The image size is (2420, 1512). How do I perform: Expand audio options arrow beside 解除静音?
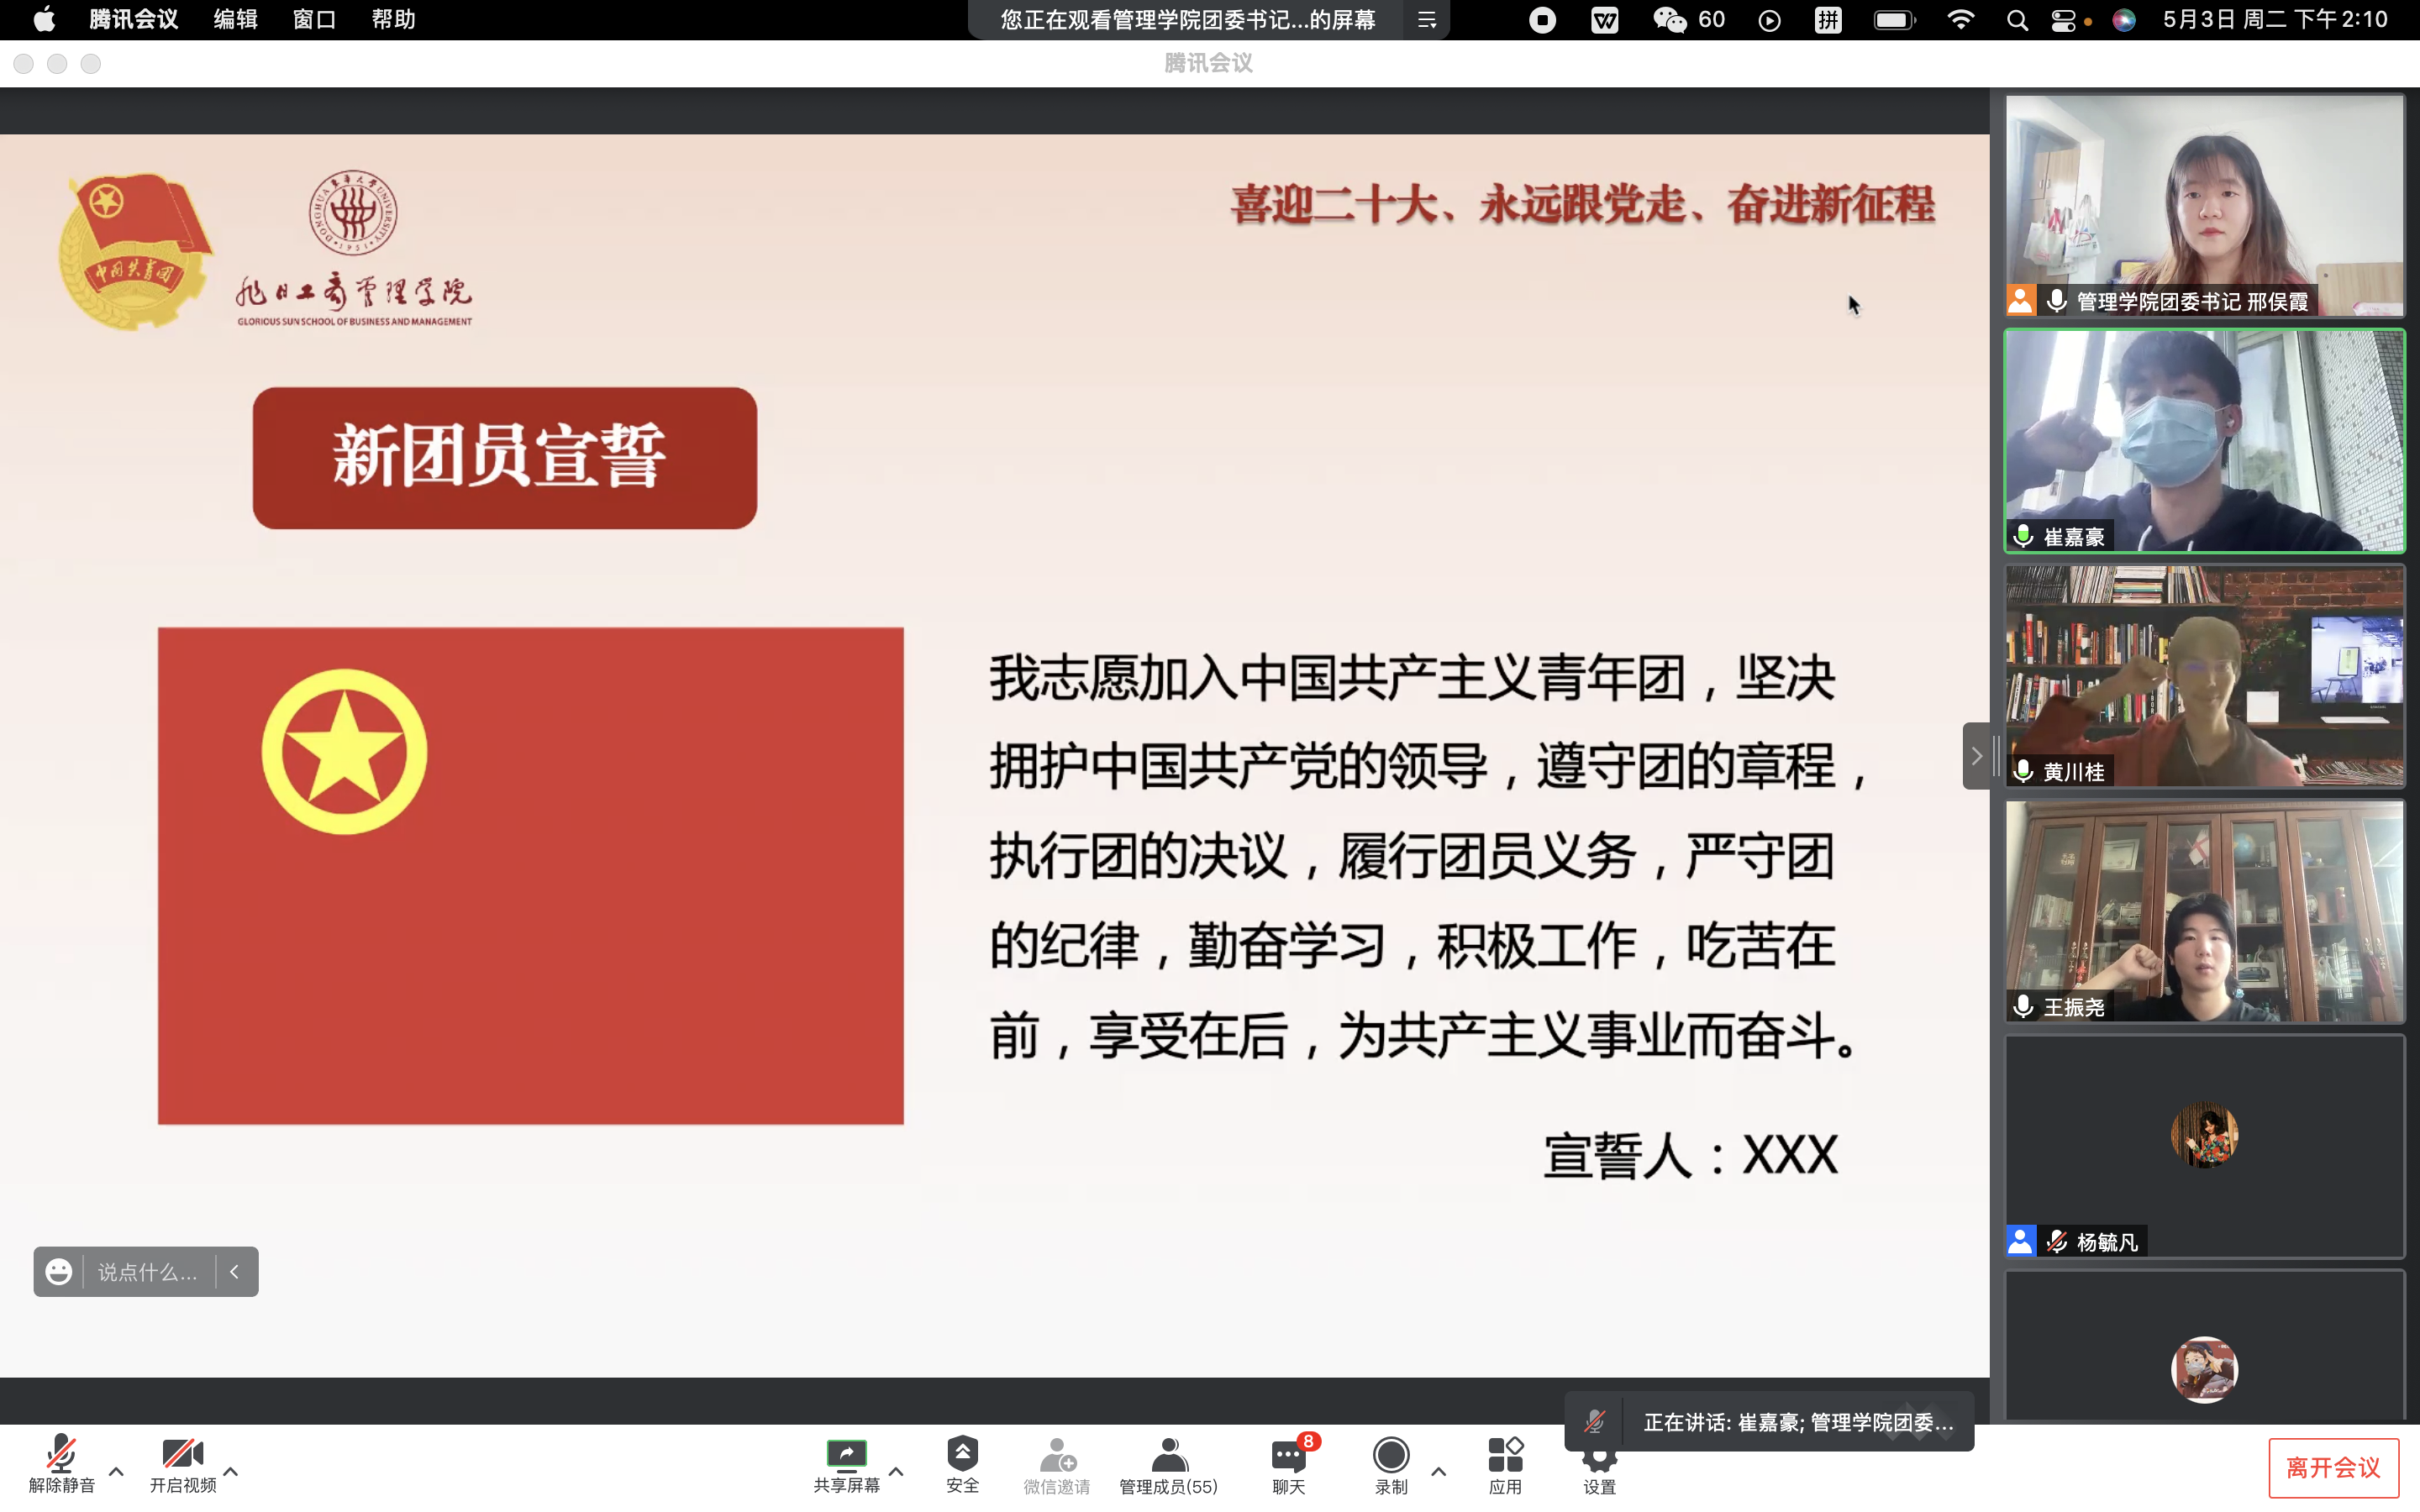[x=116, y=1471]
